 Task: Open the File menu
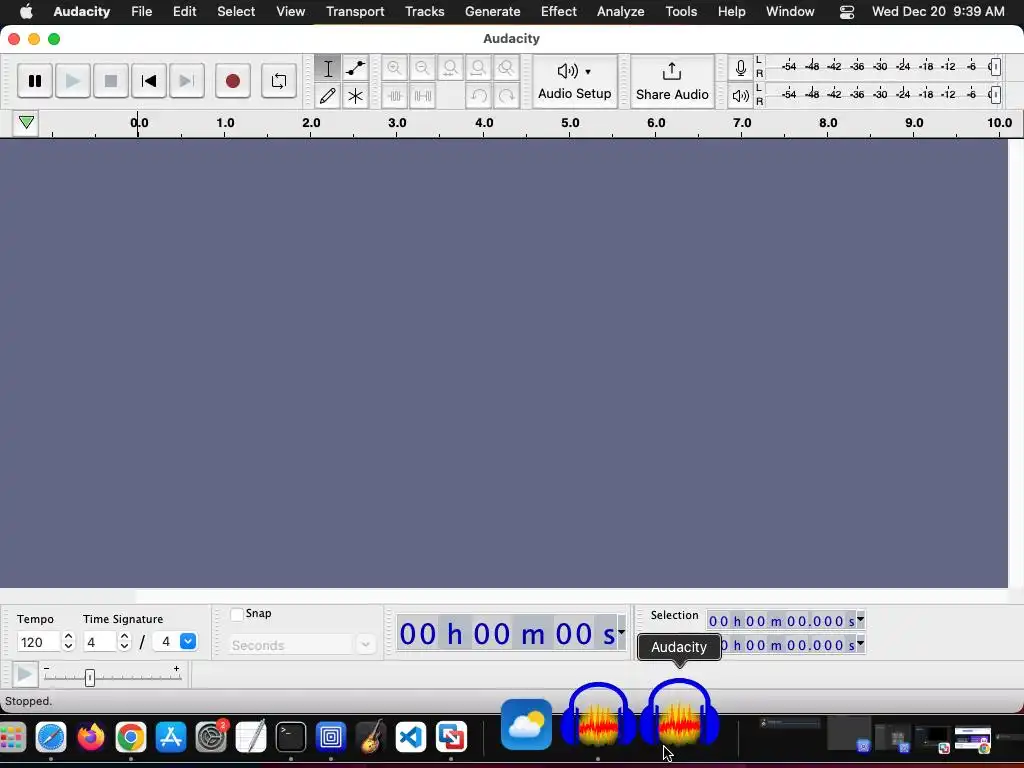[141, 12]
